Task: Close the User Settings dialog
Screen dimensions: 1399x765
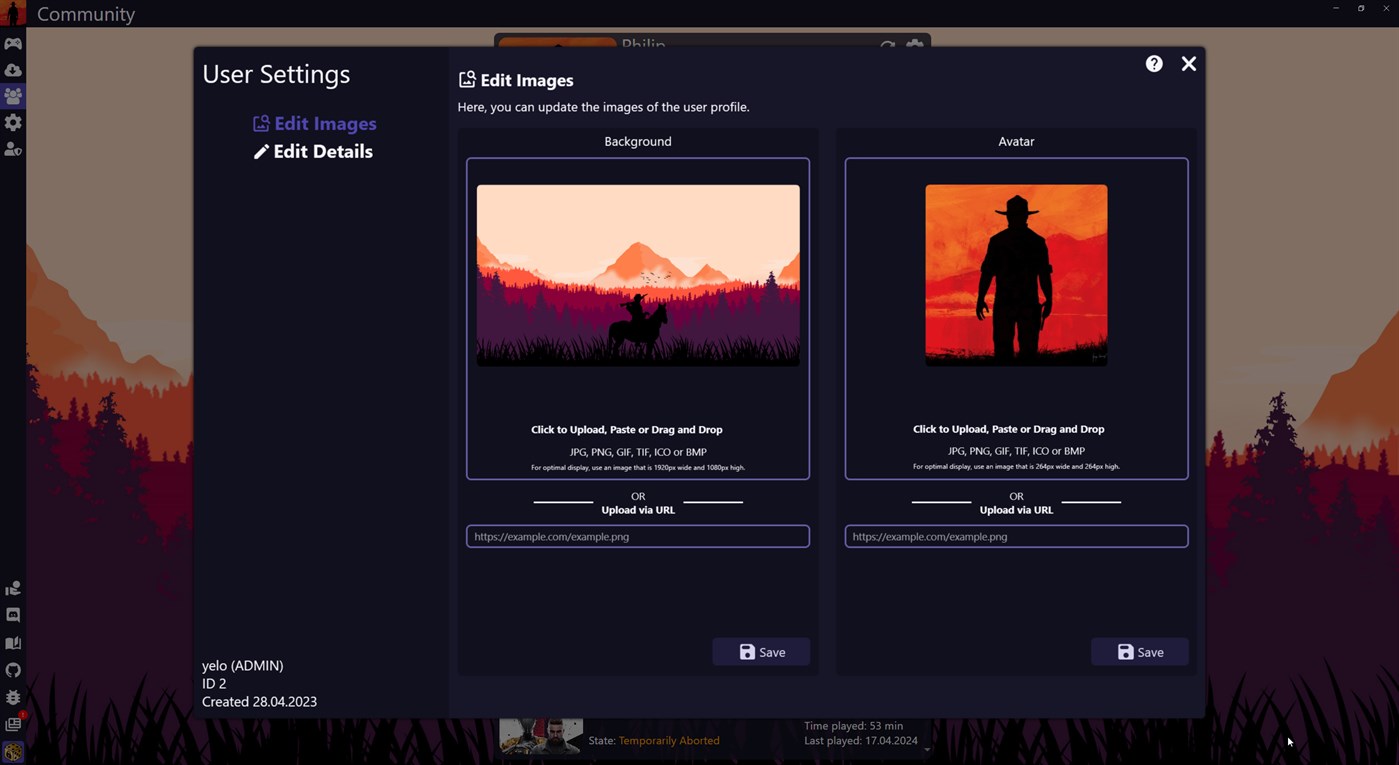Action: (1188, 64)
